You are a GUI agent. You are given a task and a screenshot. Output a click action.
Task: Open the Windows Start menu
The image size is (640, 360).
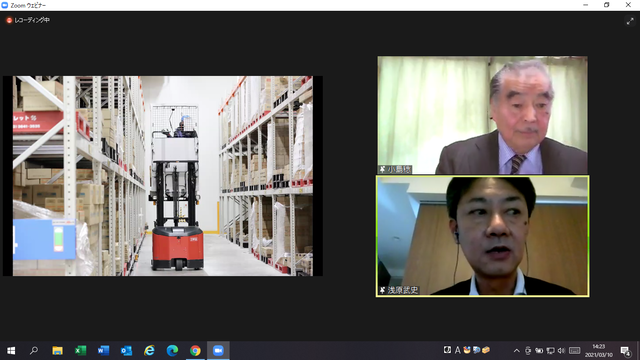point(11,351)
